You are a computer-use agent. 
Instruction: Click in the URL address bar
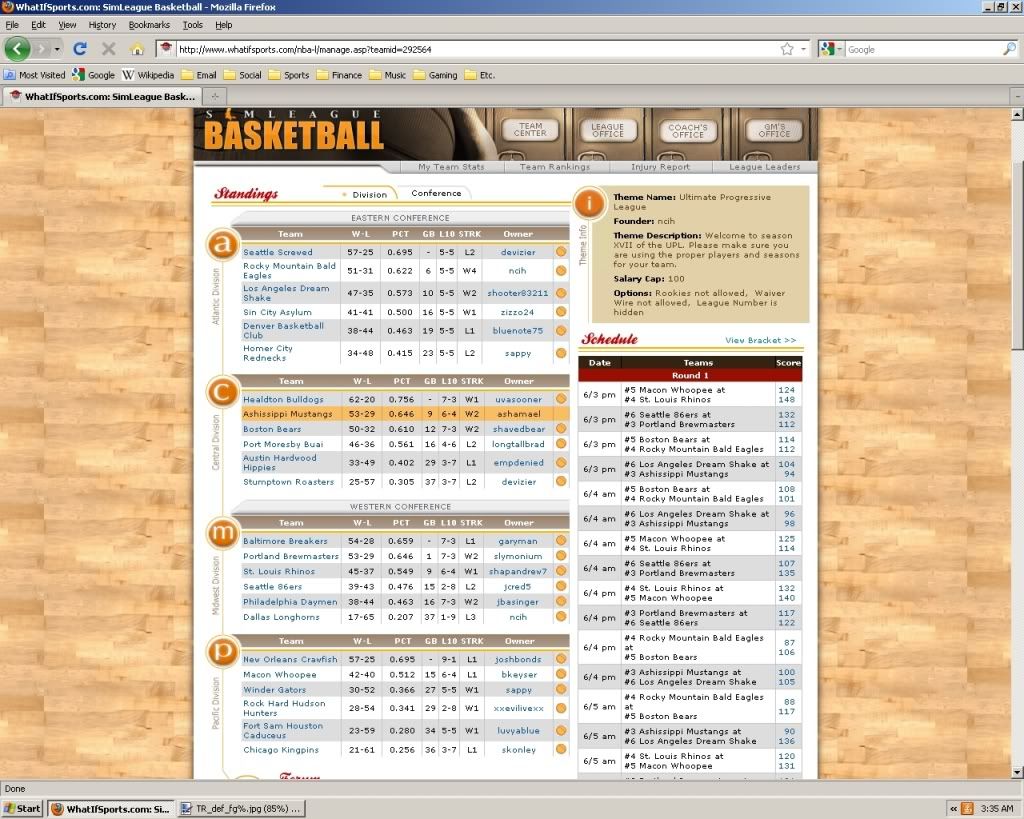(470, 48)
